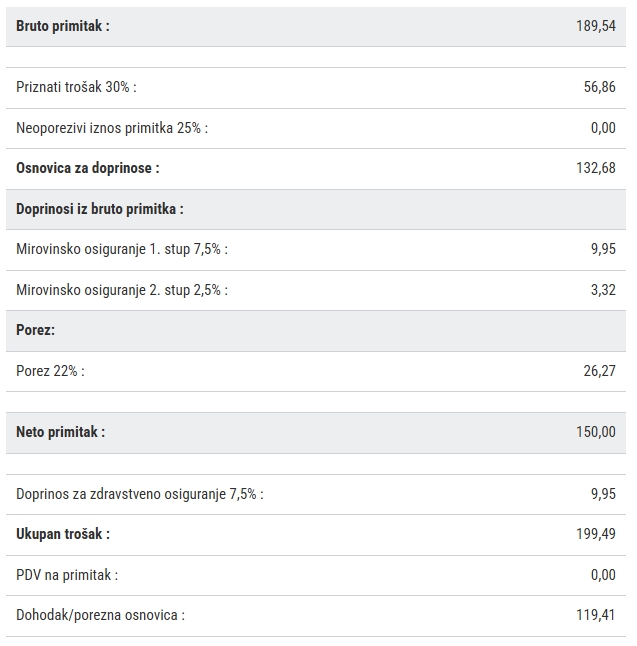Click the Porez: section header
This screenshot has height=646, width=637.
tap(36, 330)
